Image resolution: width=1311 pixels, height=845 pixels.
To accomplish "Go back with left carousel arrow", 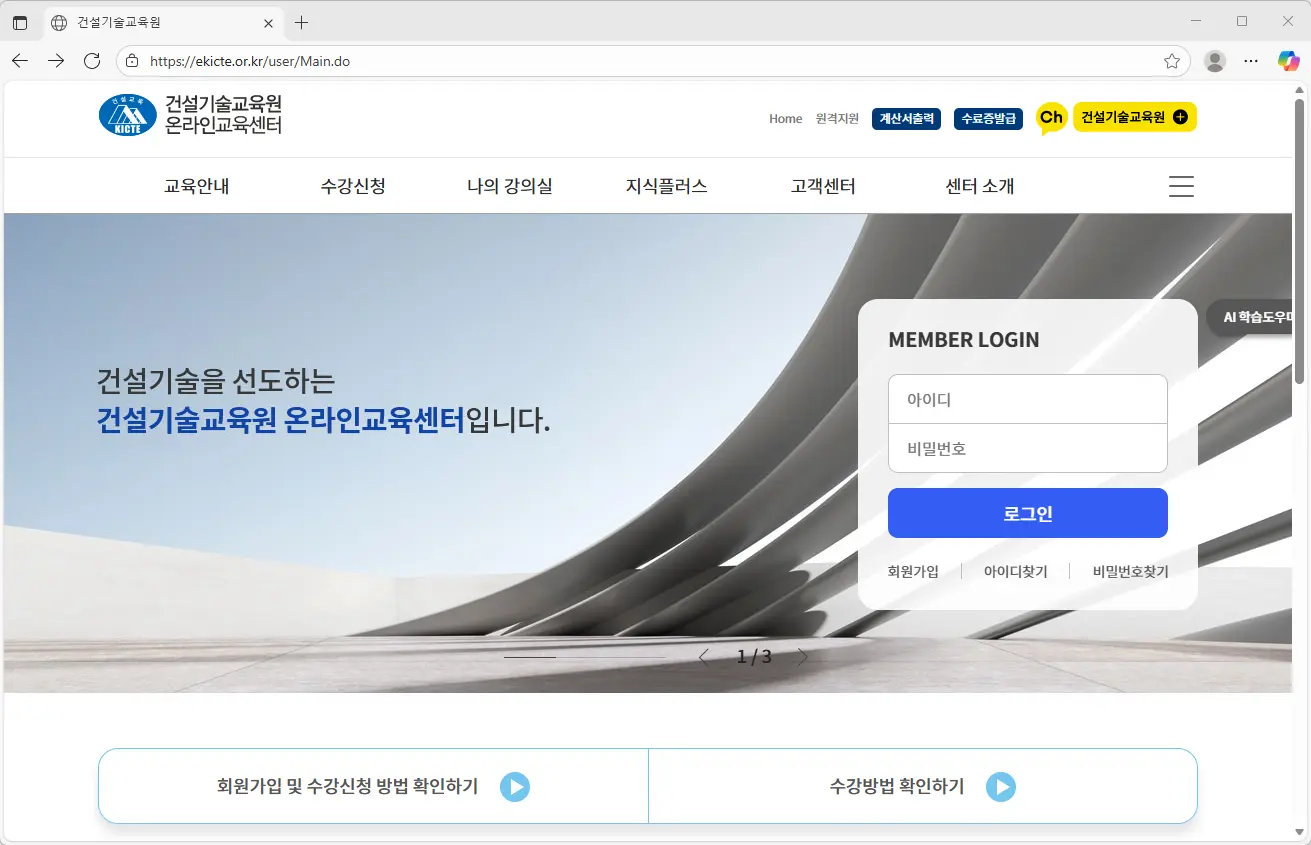I will click(703, 657).
